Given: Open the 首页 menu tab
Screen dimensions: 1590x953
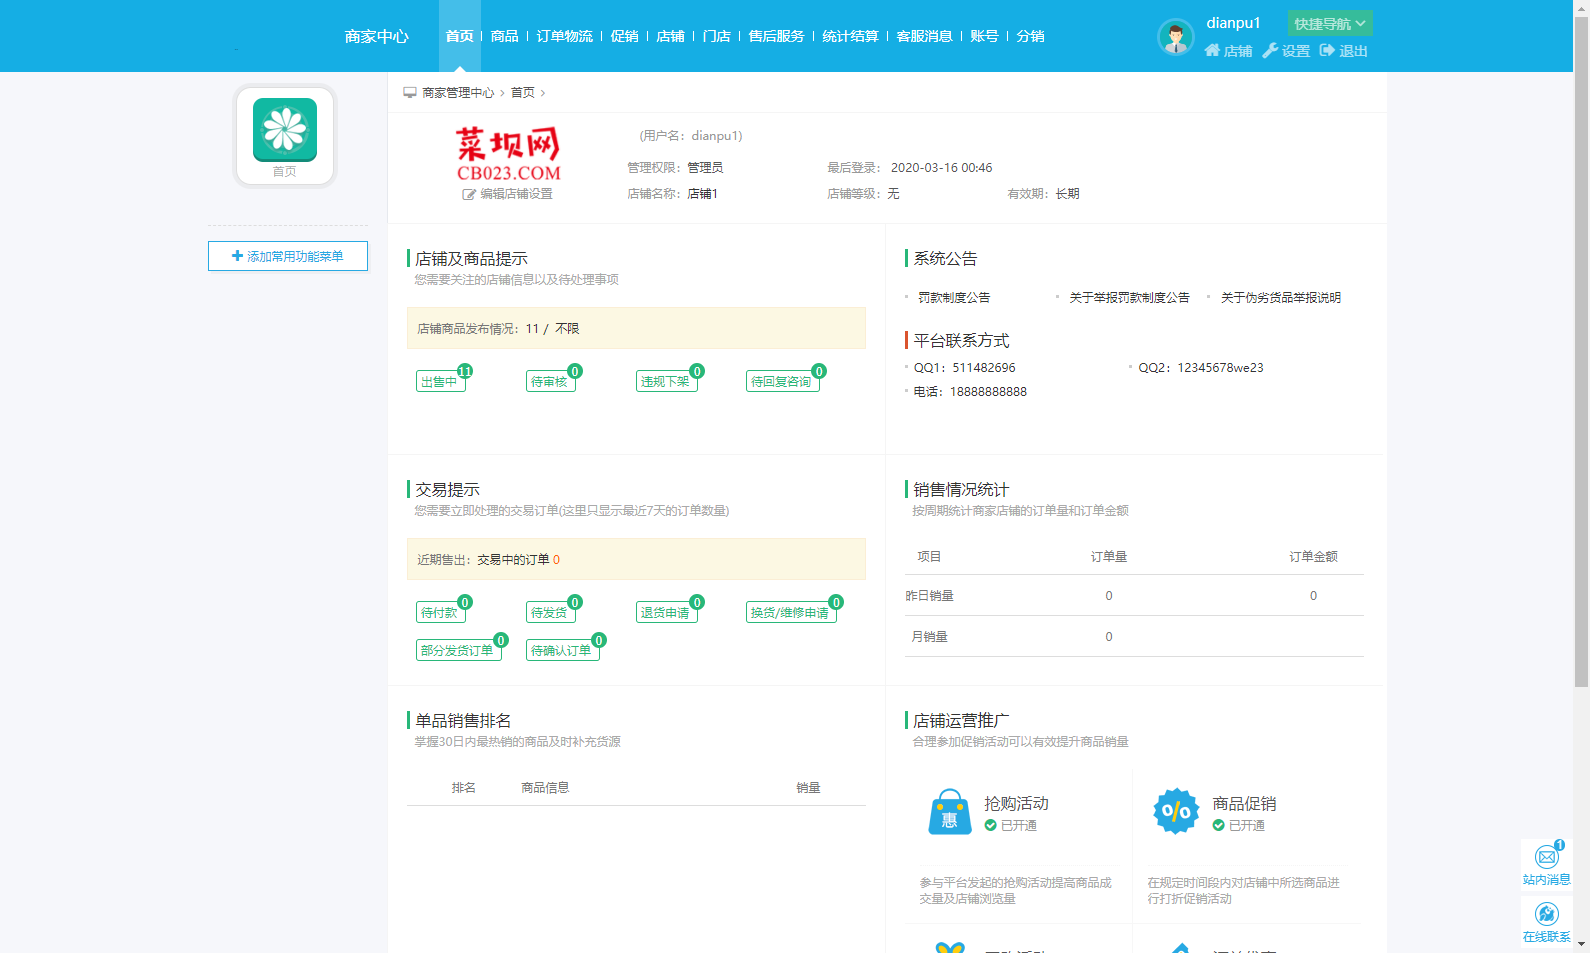Looking at the screenshot, I should (x=460, y=36).
